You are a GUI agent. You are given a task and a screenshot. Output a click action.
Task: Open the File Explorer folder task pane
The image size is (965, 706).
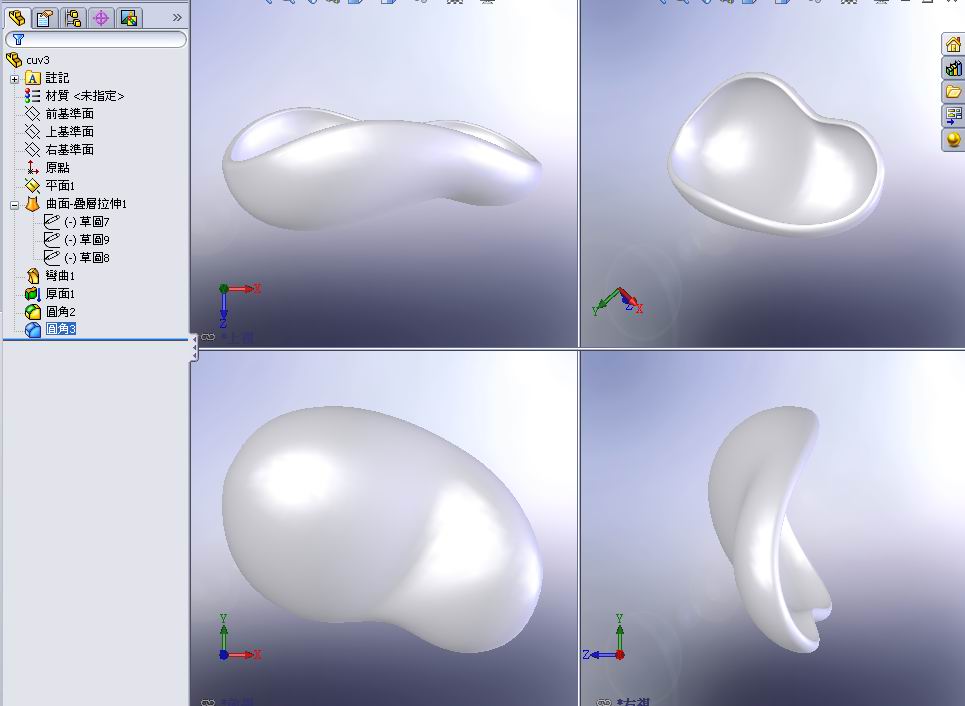click(x=953, y=92)
